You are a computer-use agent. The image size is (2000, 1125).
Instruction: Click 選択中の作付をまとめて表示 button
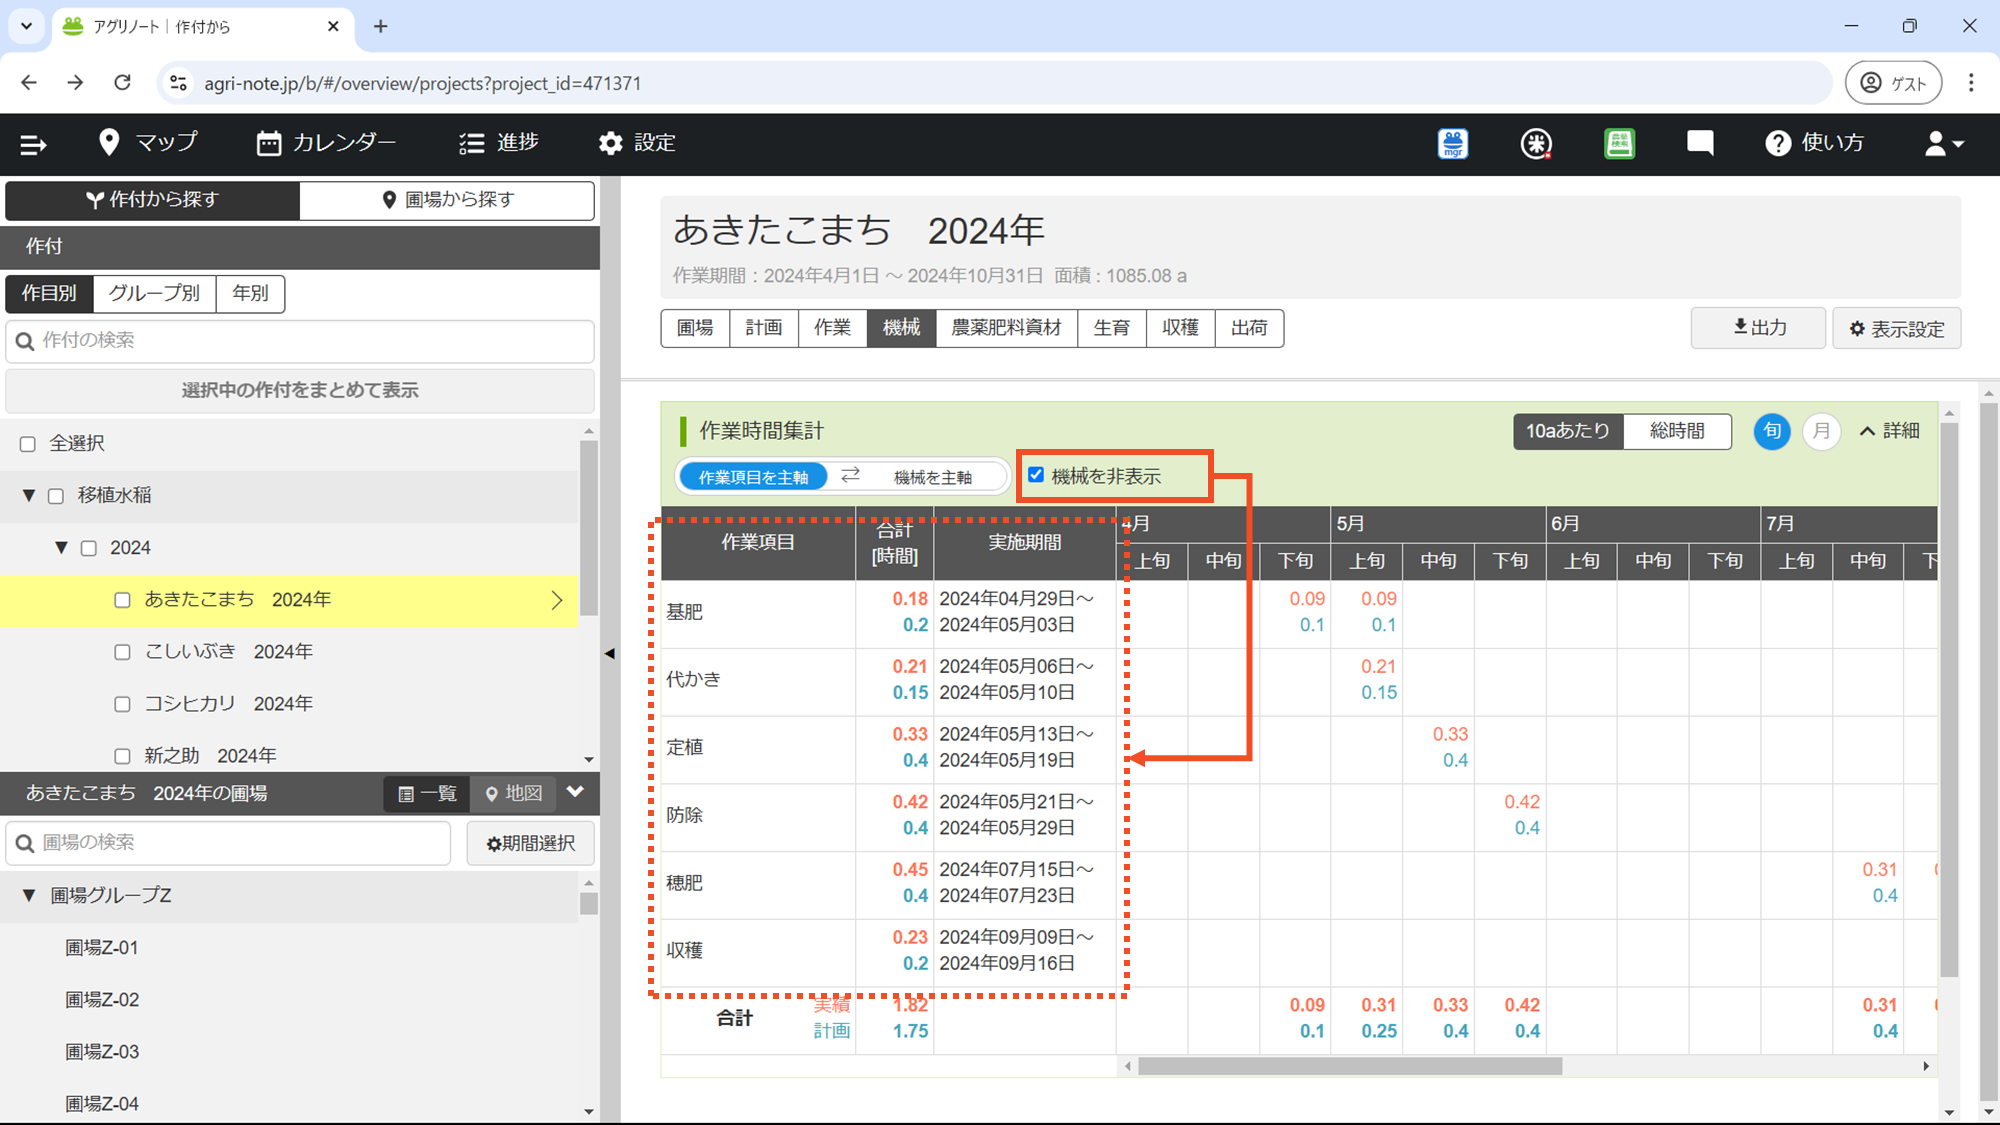[300, 390]
